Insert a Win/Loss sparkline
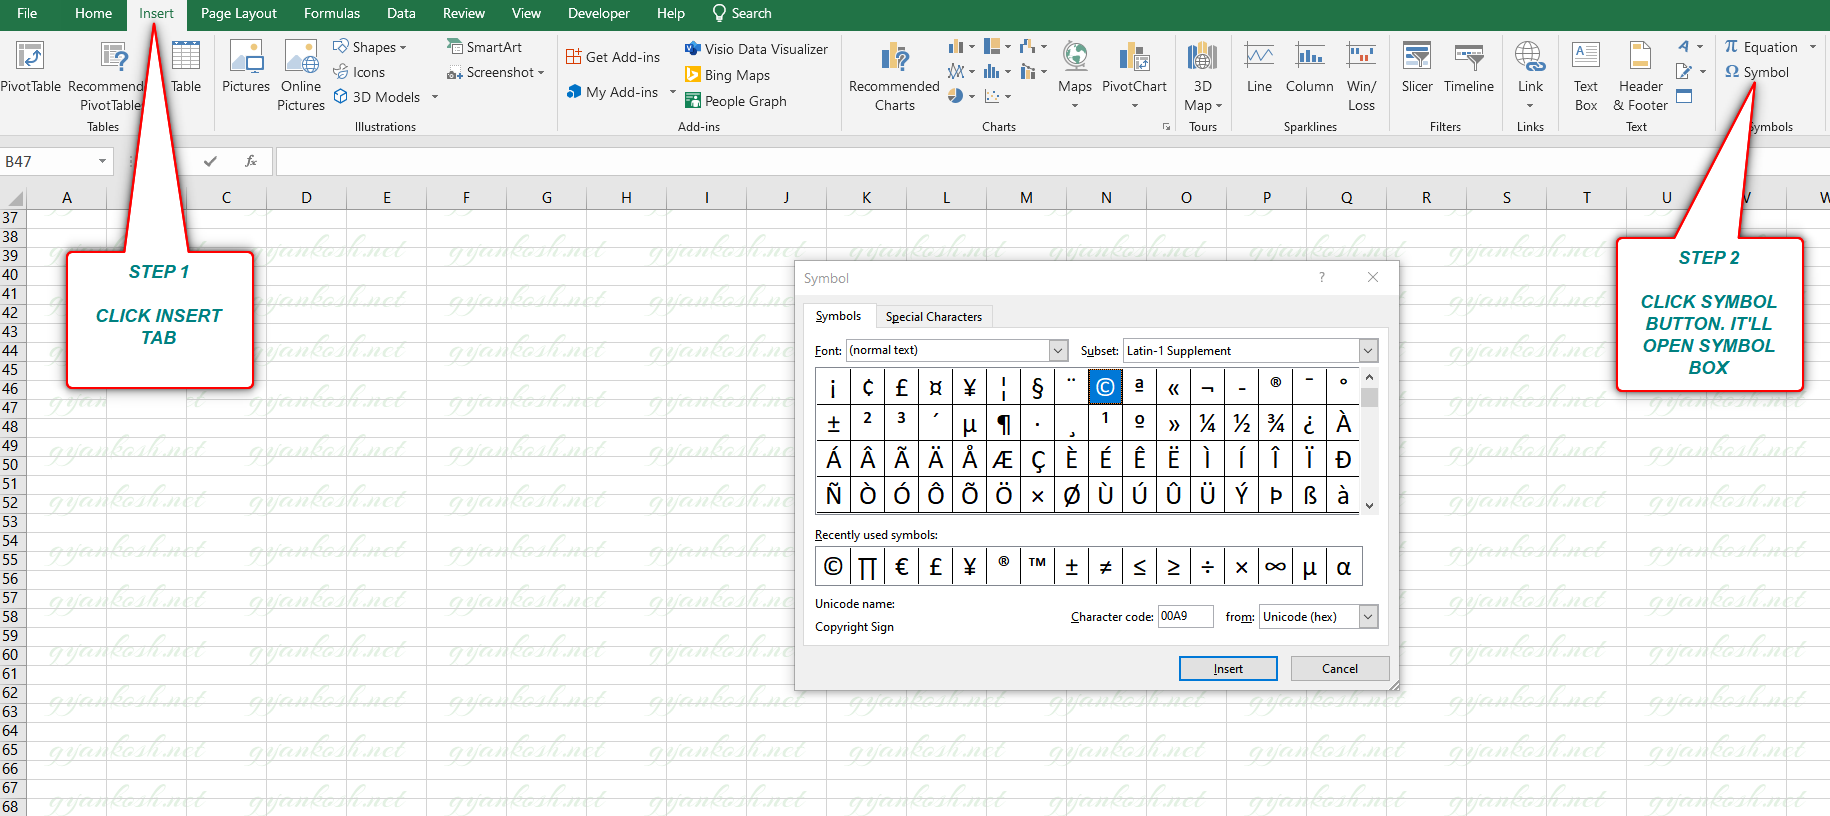Viewport: 1830px width, 816px height. click(1361, 76)
